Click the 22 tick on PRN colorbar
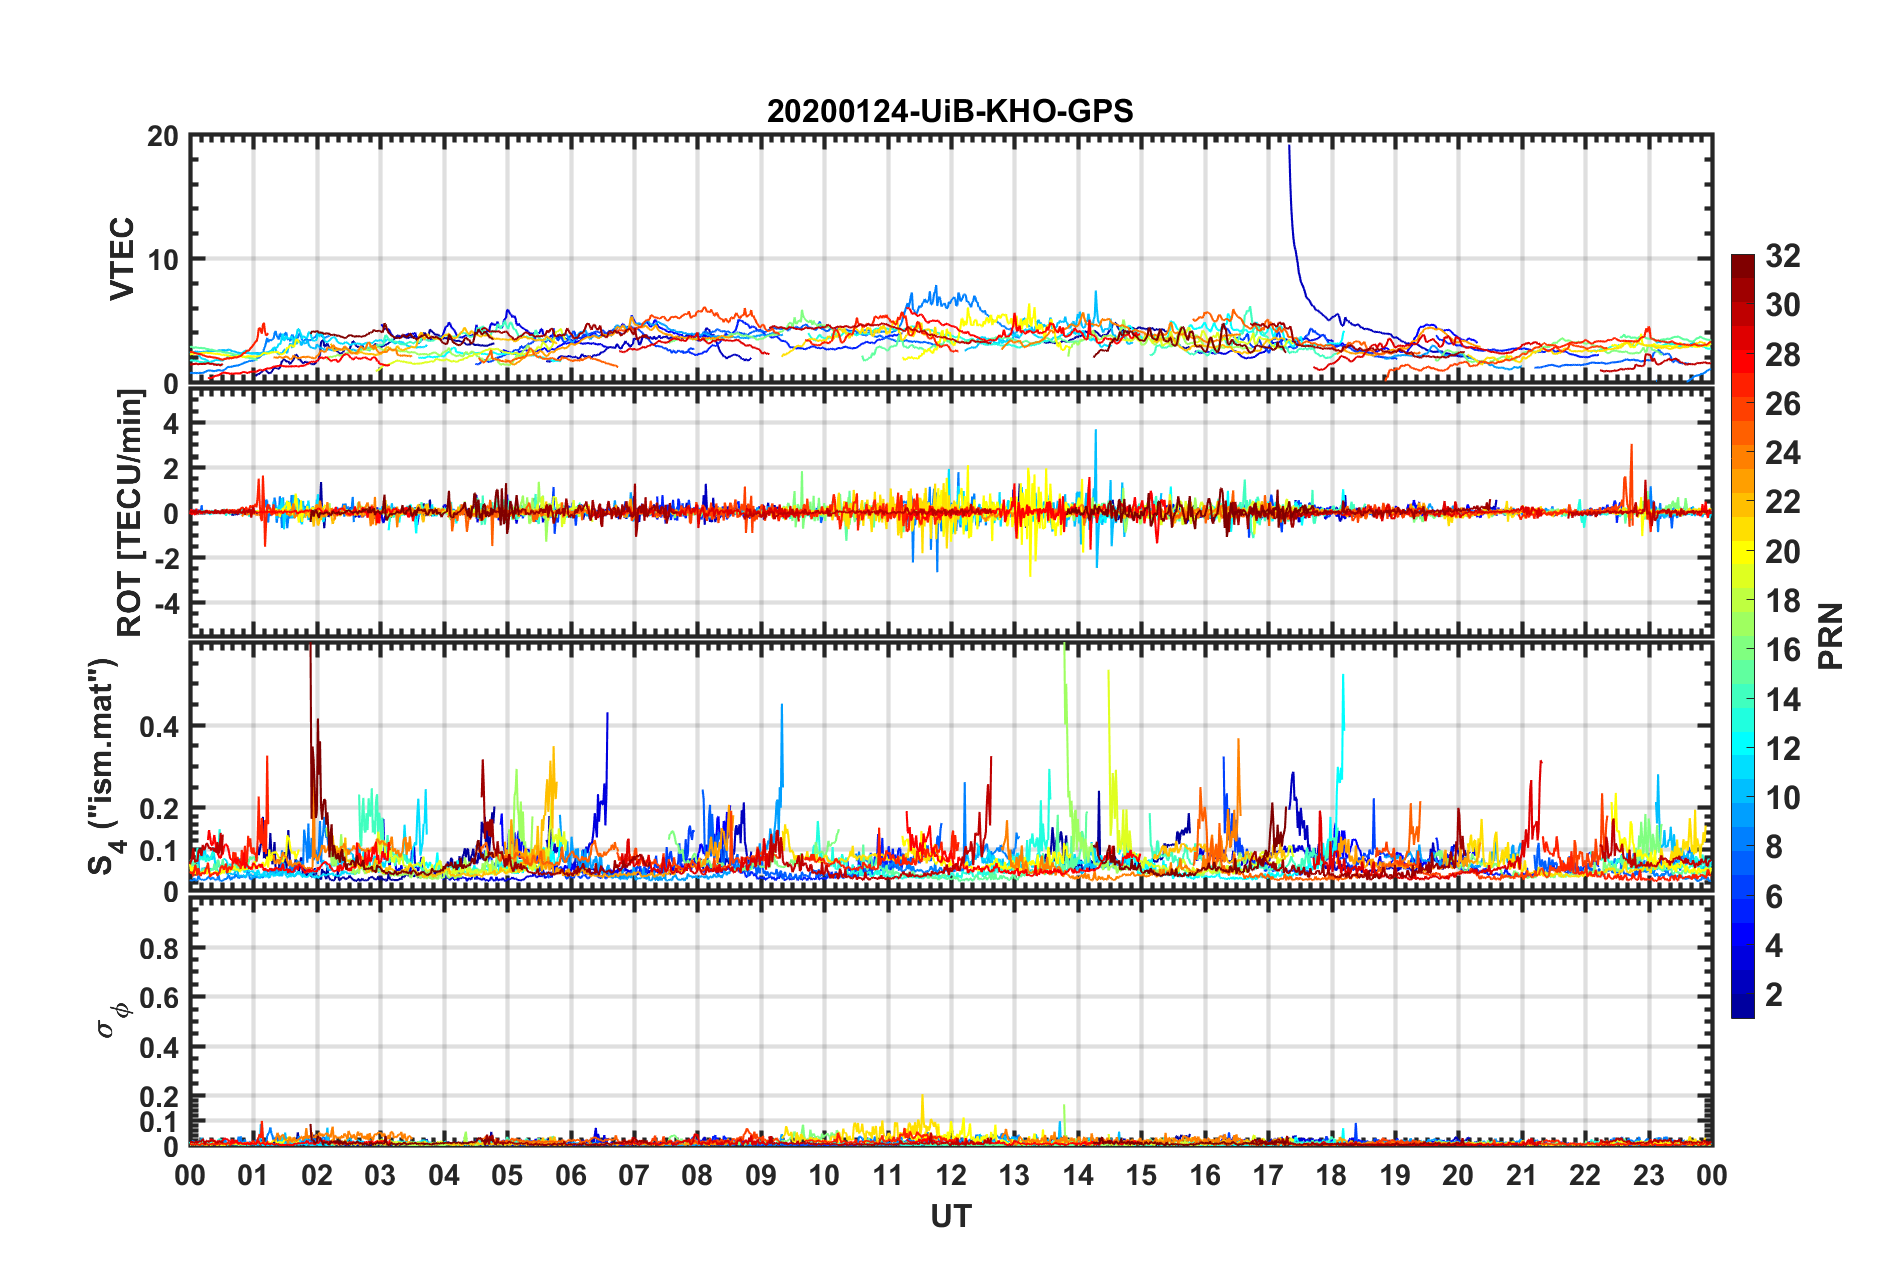 1782,502
